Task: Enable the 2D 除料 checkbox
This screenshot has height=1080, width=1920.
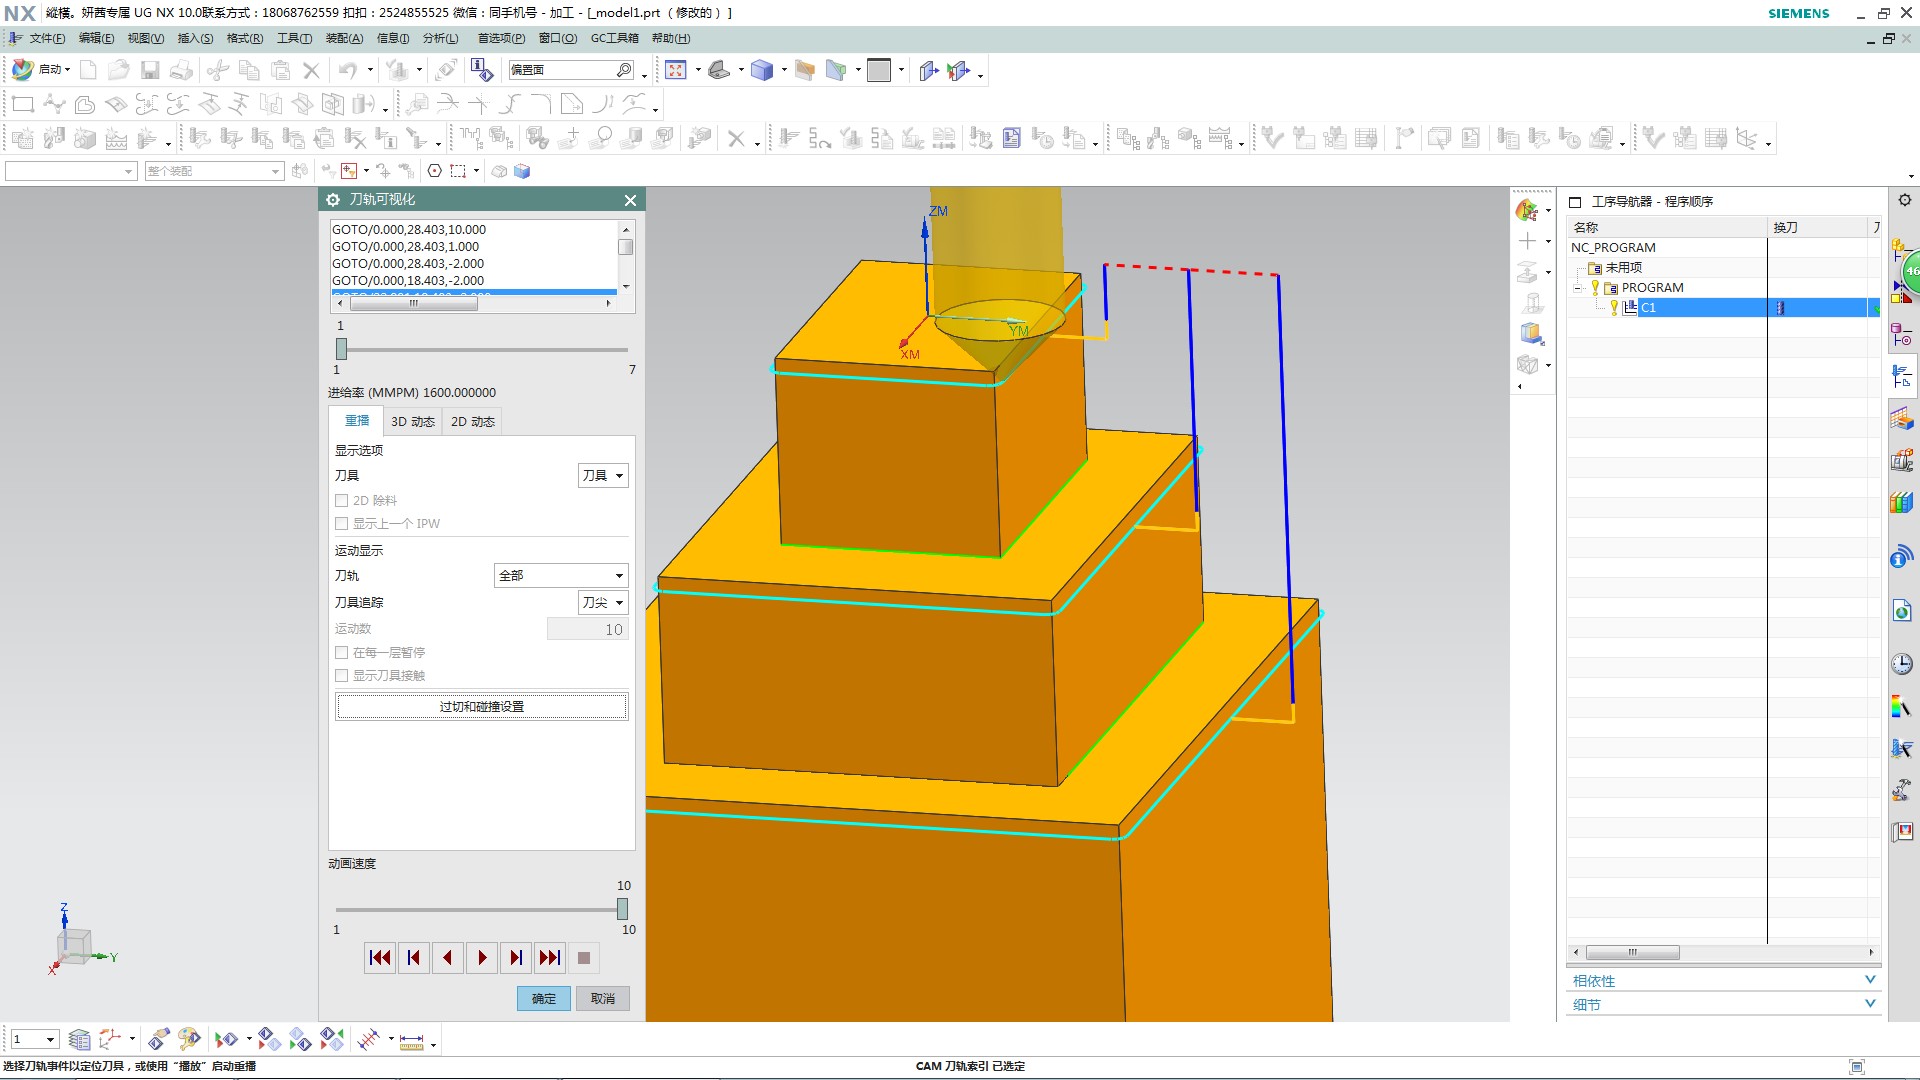Action: tap(342, 500)
